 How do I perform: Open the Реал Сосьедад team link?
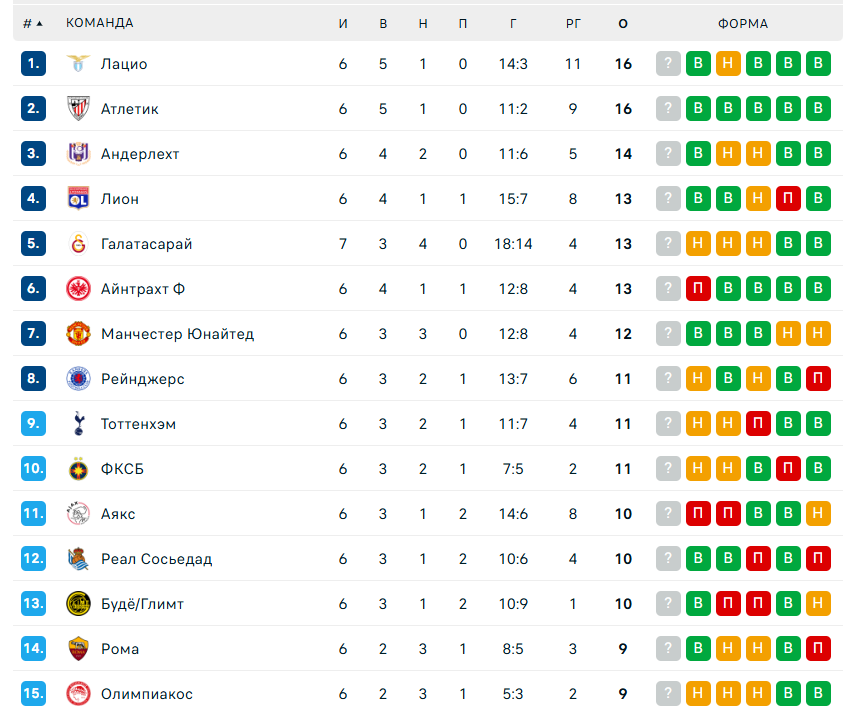click(156, 559)
